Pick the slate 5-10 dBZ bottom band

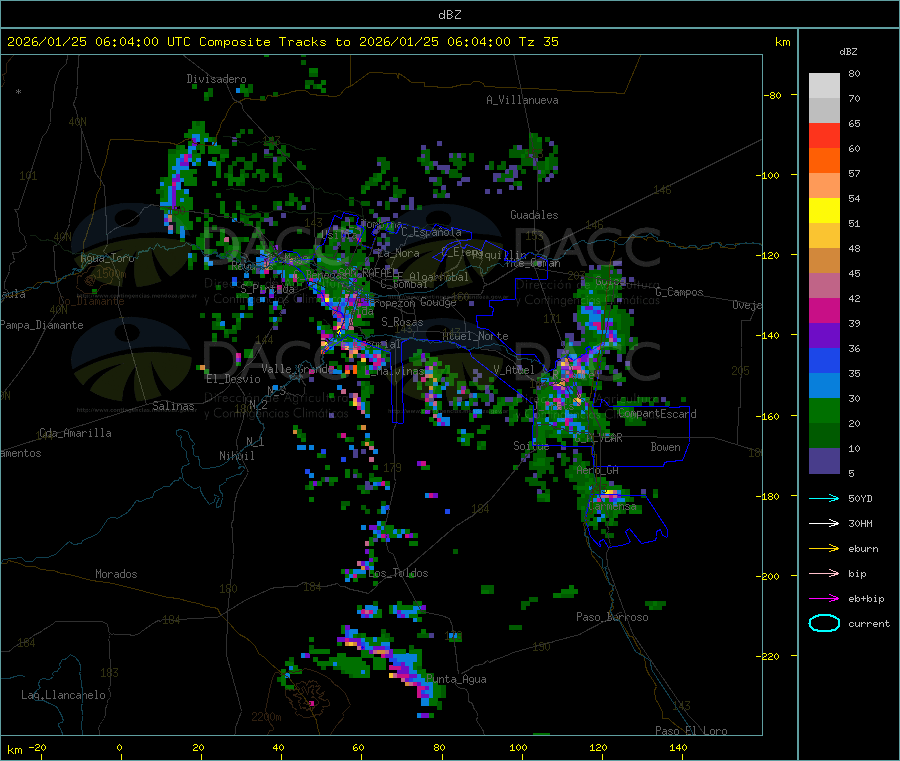(x=824, y=461)
